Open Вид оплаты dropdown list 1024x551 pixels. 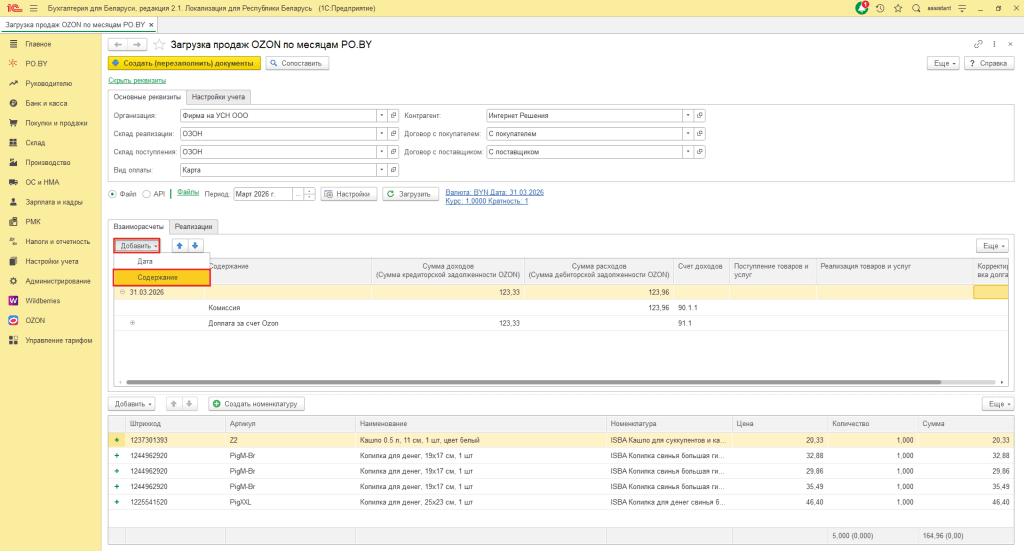point(381,170)
